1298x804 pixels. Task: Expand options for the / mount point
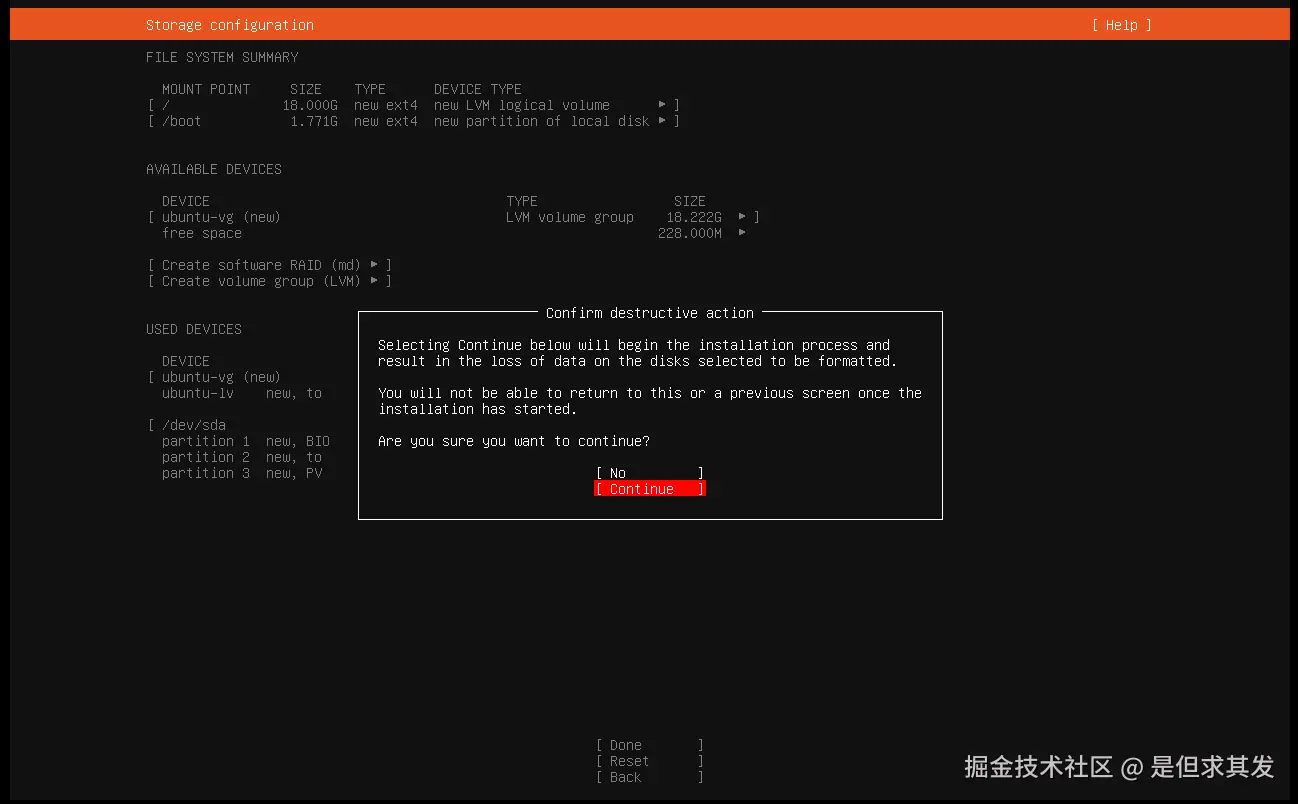[663, 104]
